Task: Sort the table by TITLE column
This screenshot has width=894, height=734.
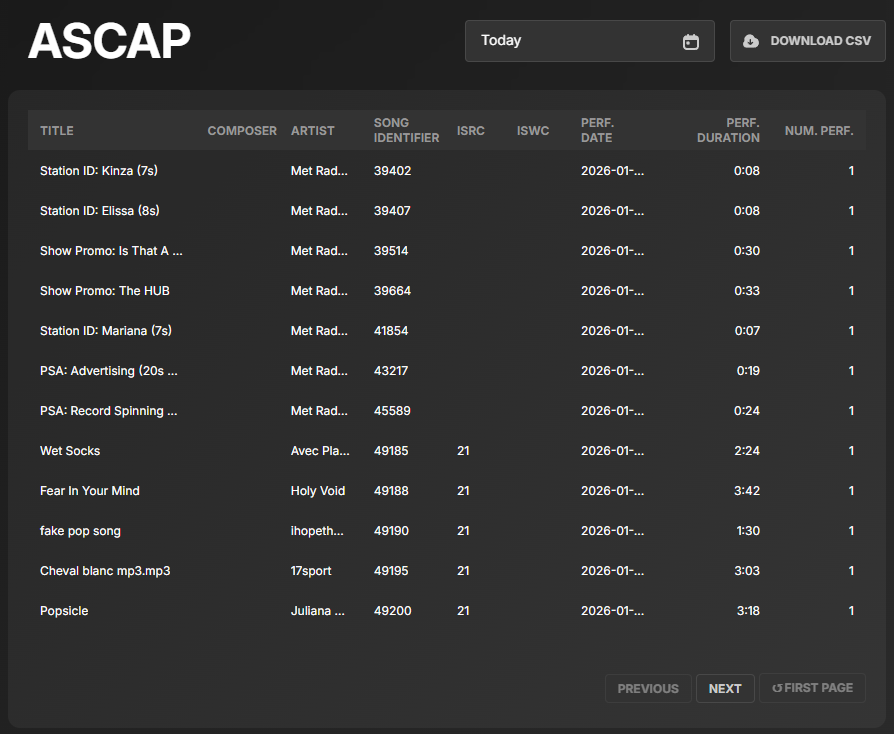Action: 56,130
